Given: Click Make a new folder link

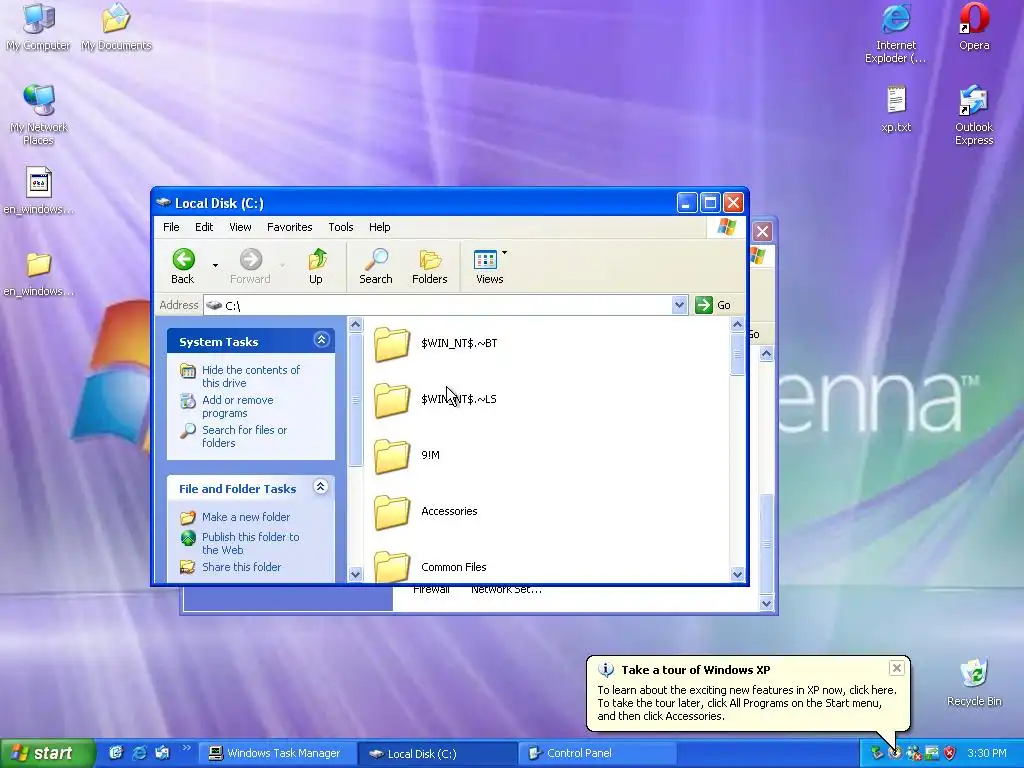Looking at the screenshot, I should coord(246,517).
